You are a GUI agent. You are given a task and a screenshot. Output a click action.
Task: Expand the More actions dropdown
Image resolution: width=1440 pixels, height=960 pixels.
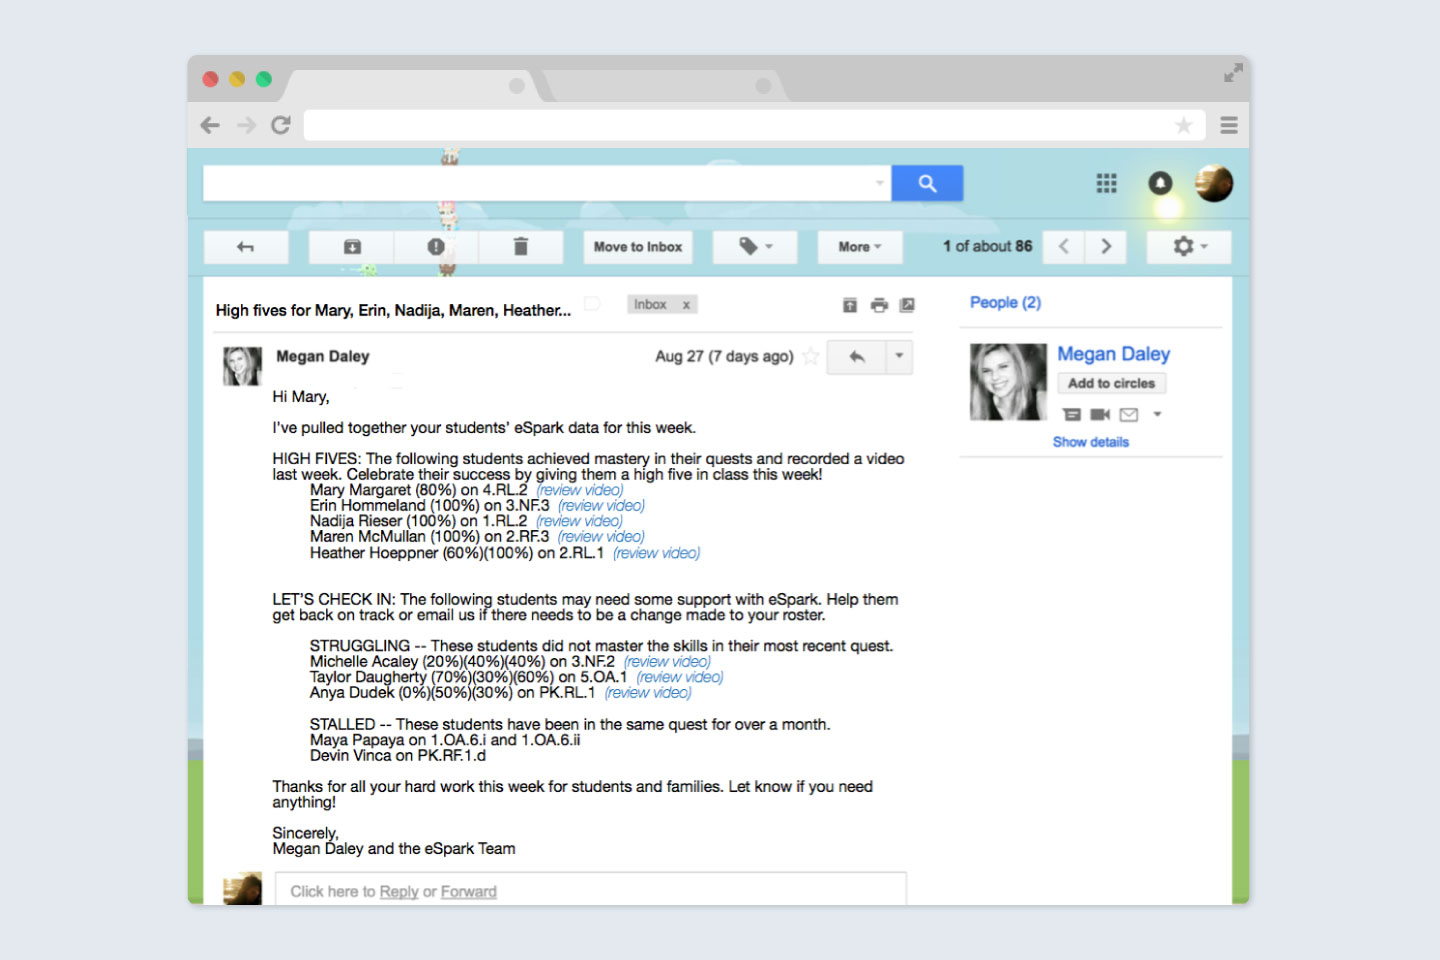pos(859,247)
